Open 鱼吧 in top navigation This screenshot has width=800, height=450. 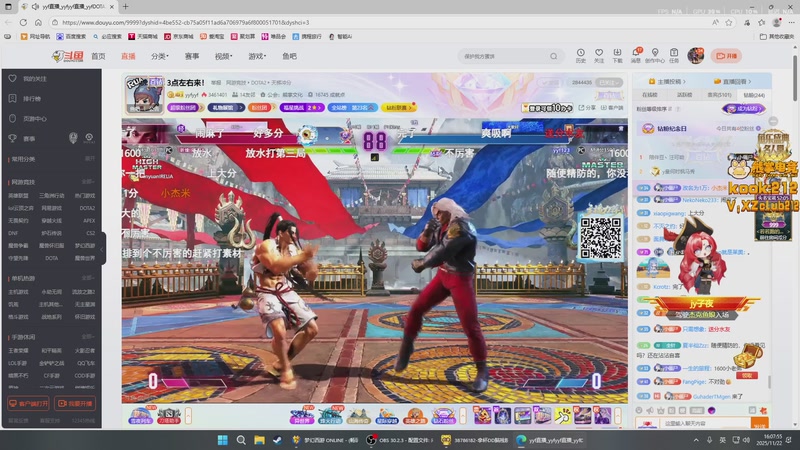289,56
